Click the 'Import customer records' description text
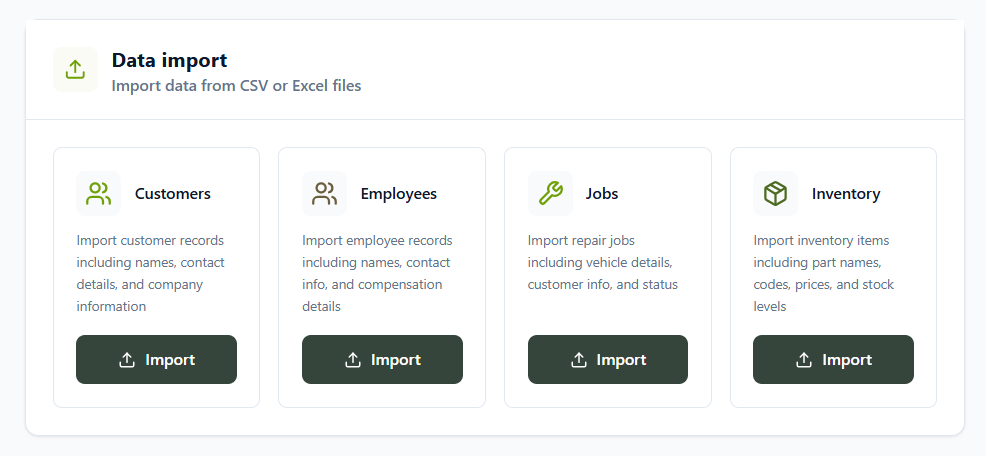Screen dimensions: 986x456 pyautogui.click(x=150, y=274)
